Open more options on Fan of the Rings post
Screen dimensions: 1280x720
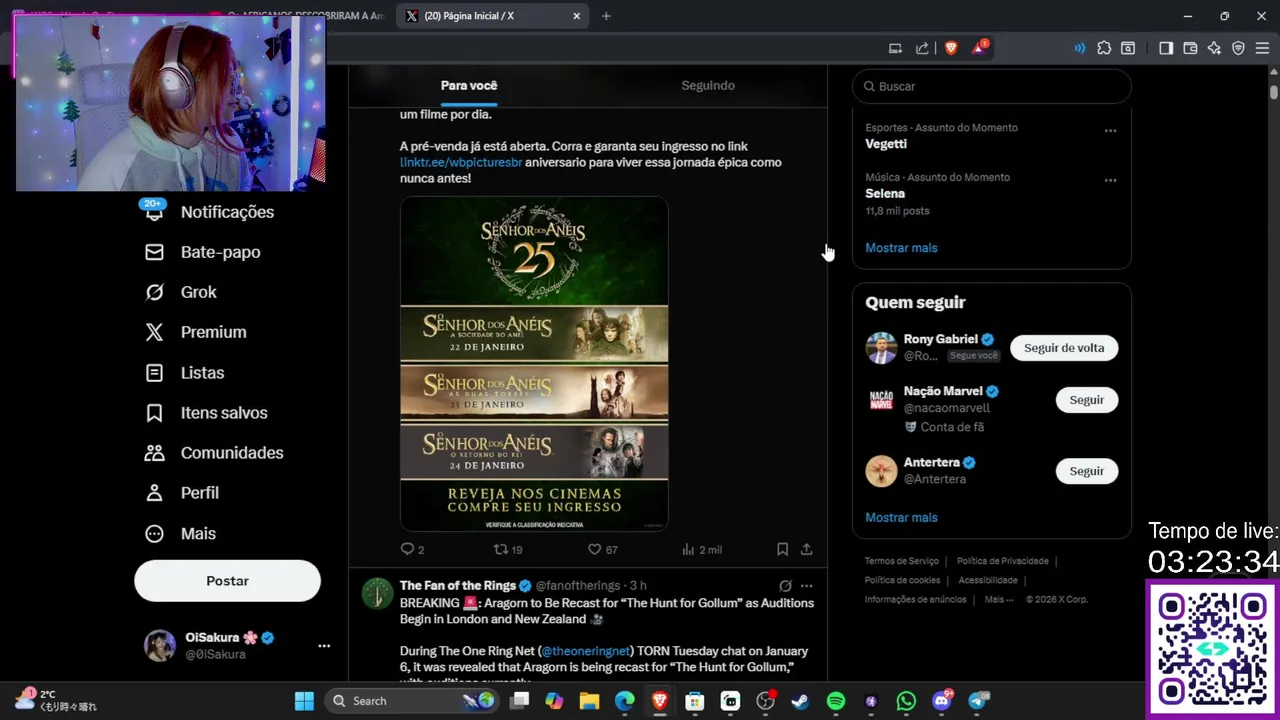807,586
